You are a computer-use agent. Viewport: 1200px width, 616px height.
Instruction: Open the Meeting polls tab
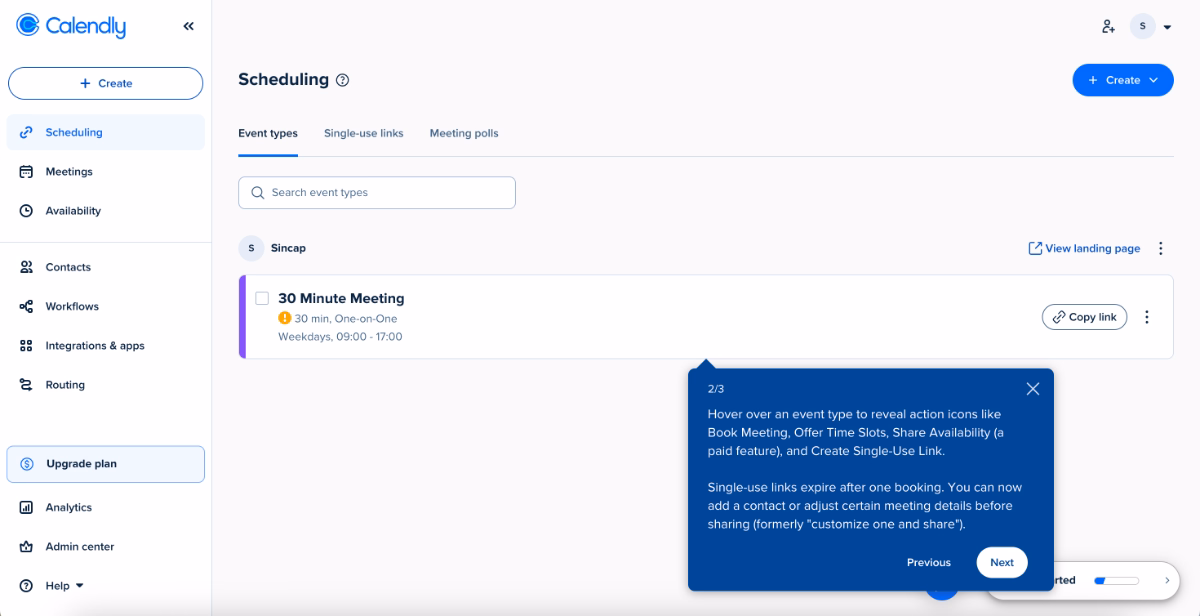pos(463,133)
